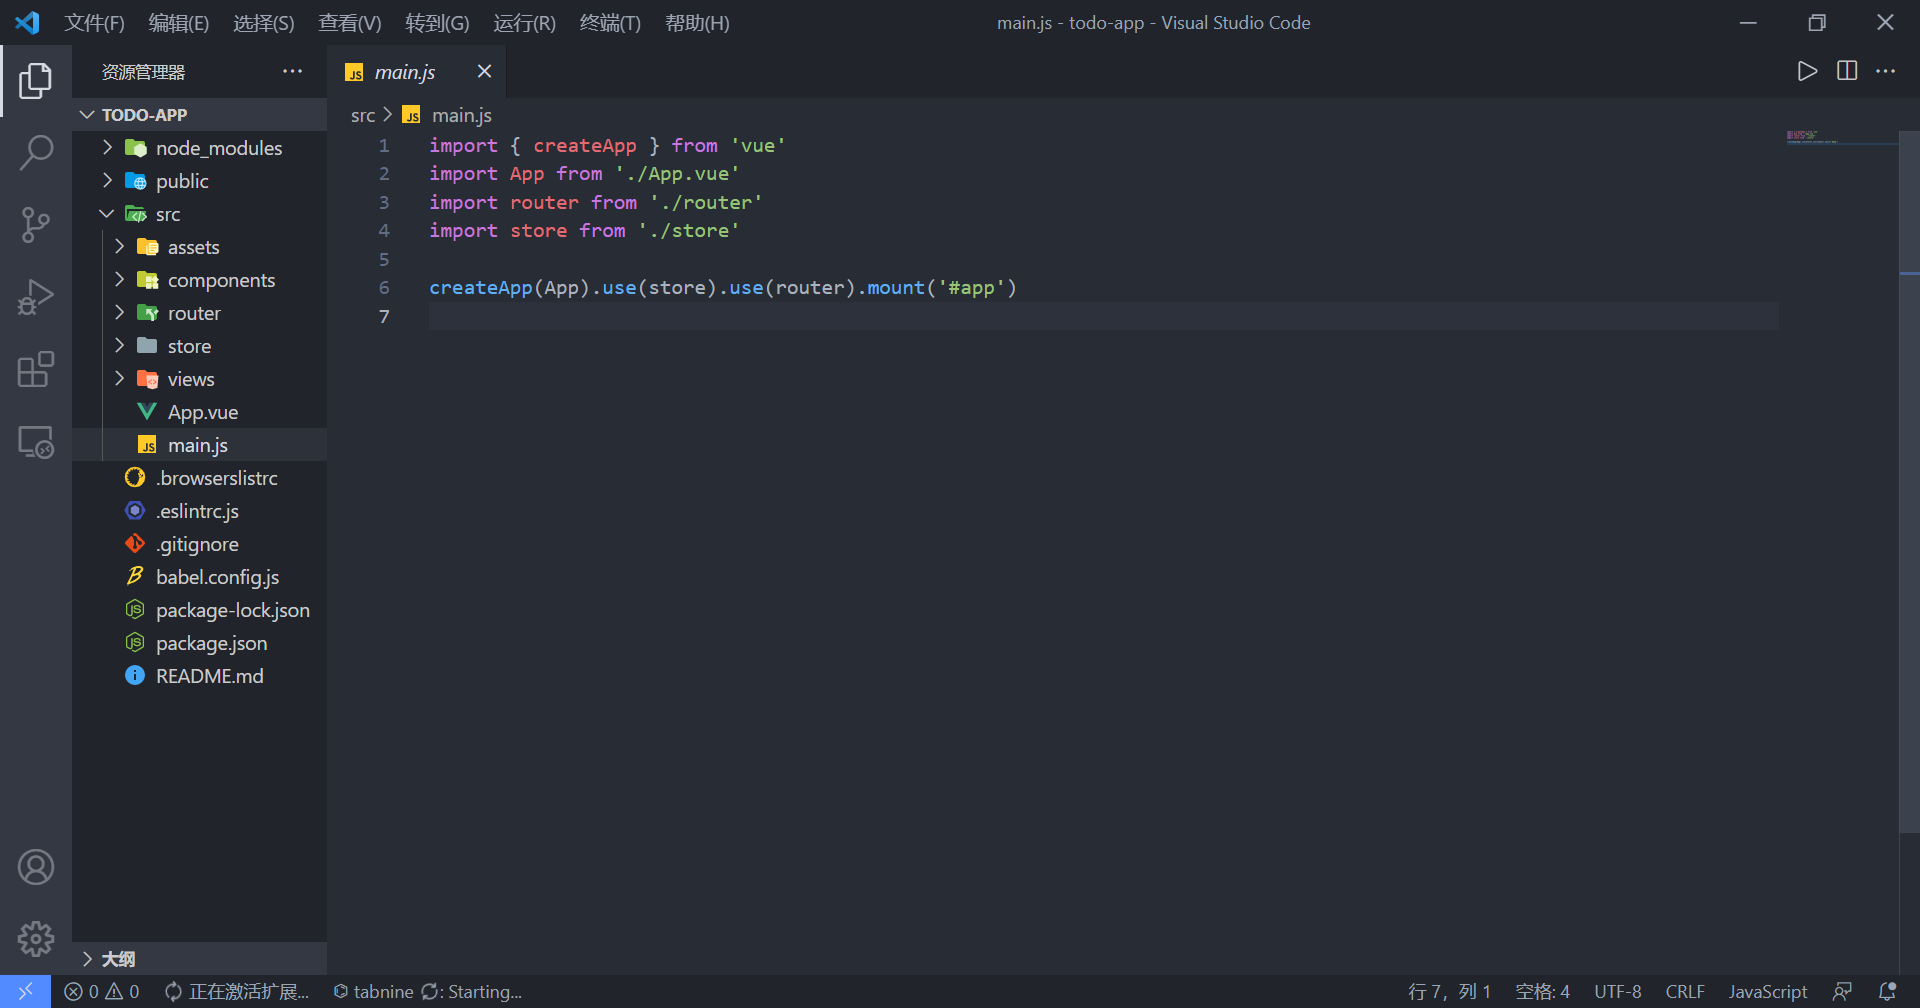The image size is (1920, 1008).
Task: Open .browserslistrc file
Action: pos(199,478)
